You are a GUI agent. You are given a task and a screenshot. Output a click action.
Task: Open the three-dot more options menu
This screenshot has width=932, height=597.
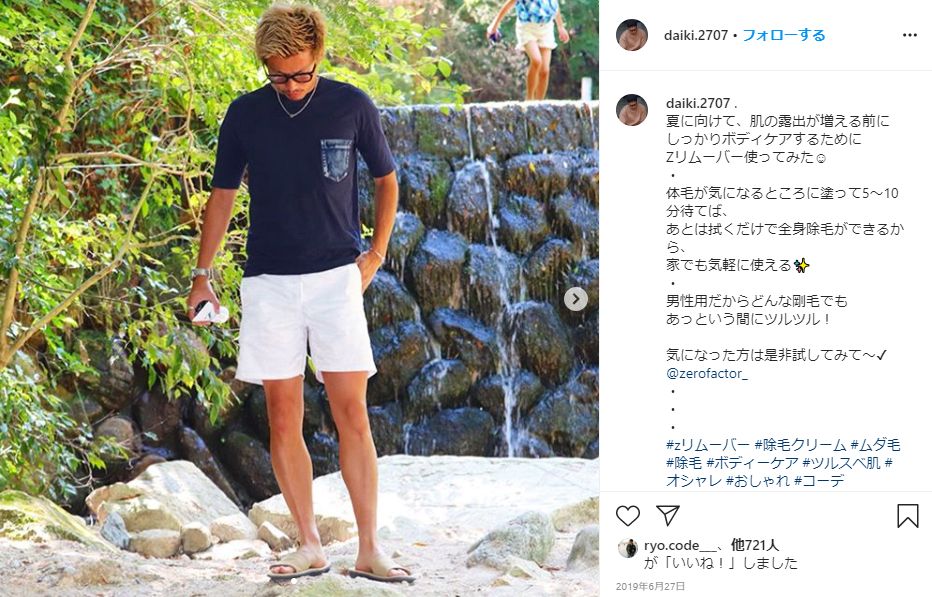click(x=909, y=35)
